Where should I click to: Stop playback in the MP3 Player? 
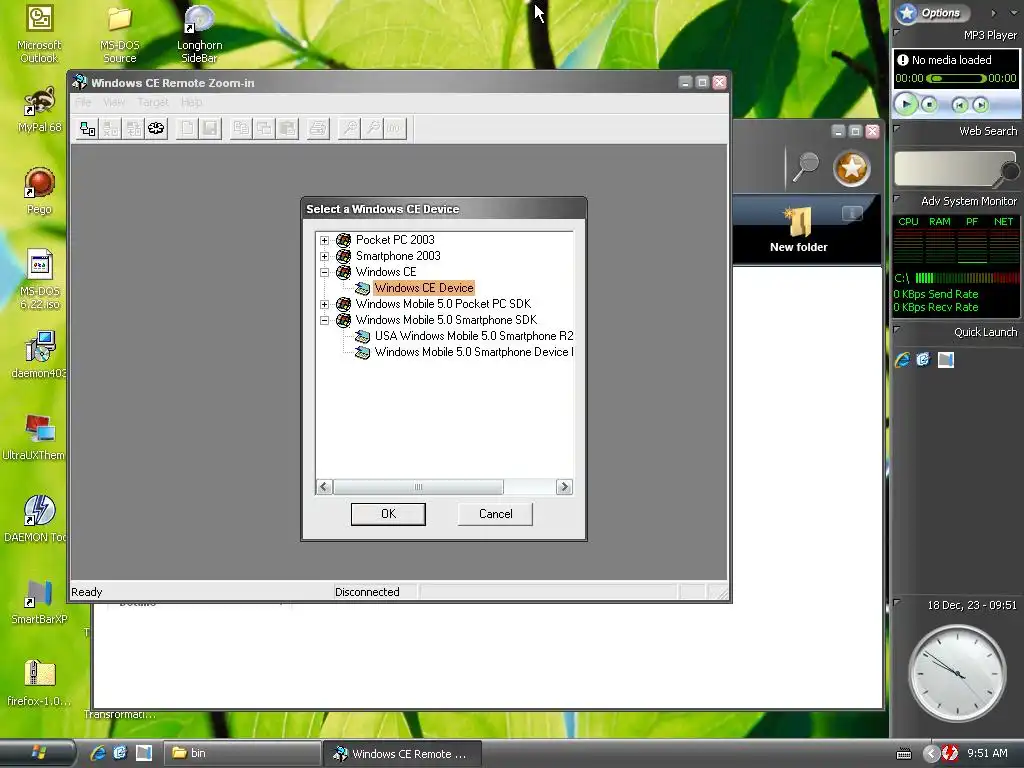pyautogui.click(x=929, y=104)
